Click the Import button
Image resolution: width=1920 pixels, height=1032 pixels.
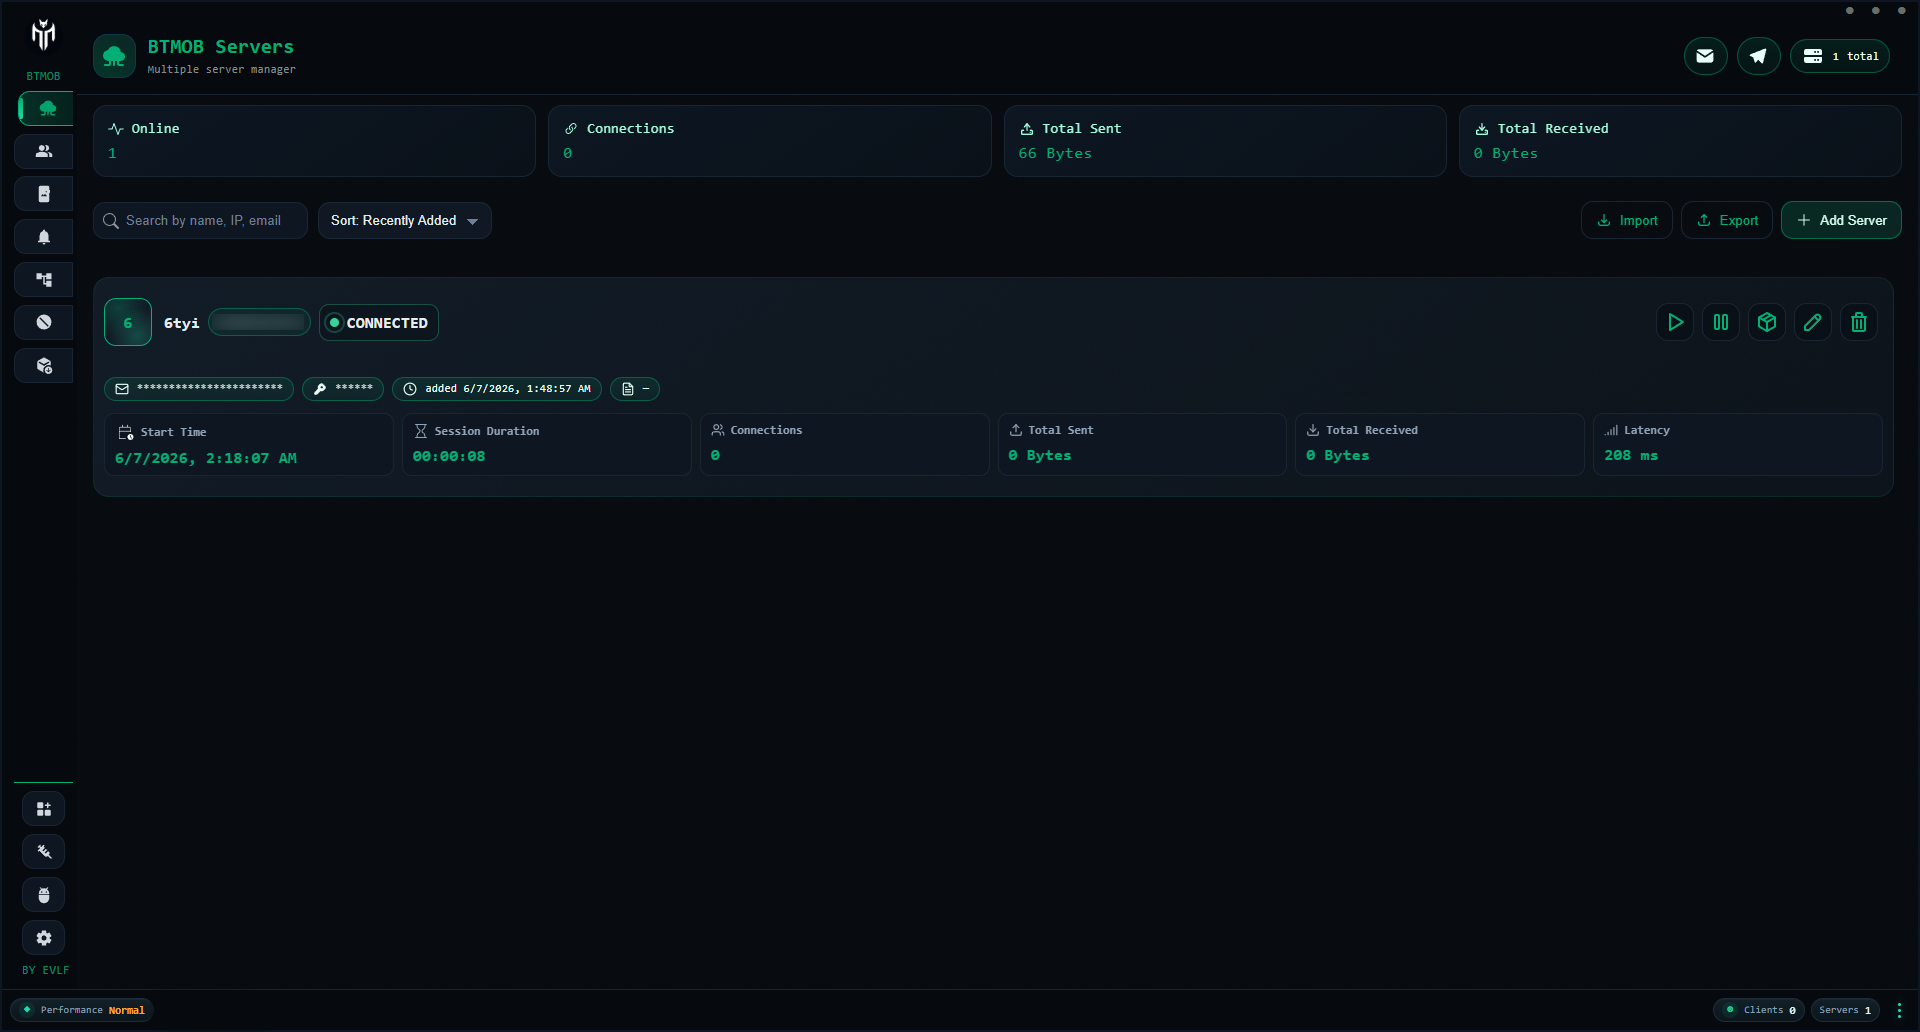(x=1627, y=220)
